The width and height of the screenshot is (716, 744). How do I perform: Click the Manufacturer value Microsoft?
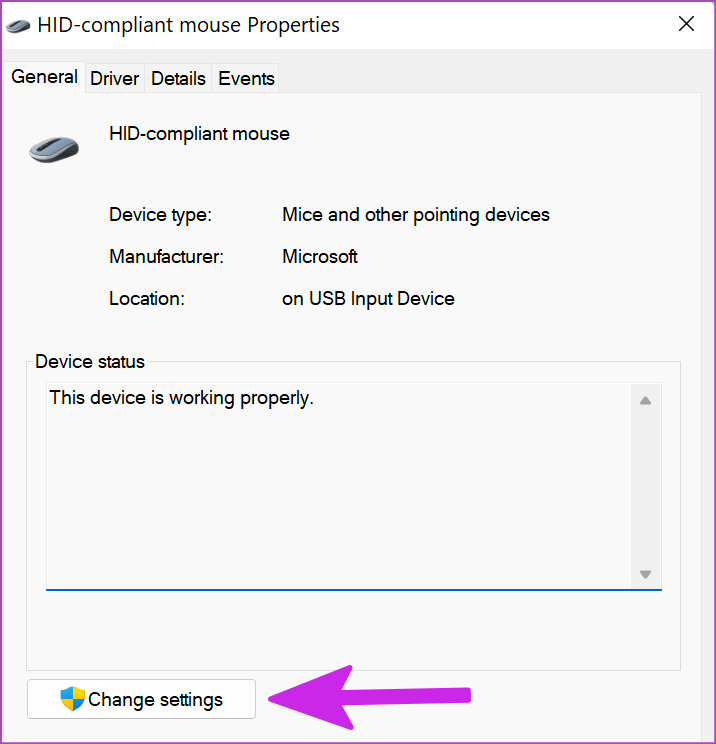320,257
